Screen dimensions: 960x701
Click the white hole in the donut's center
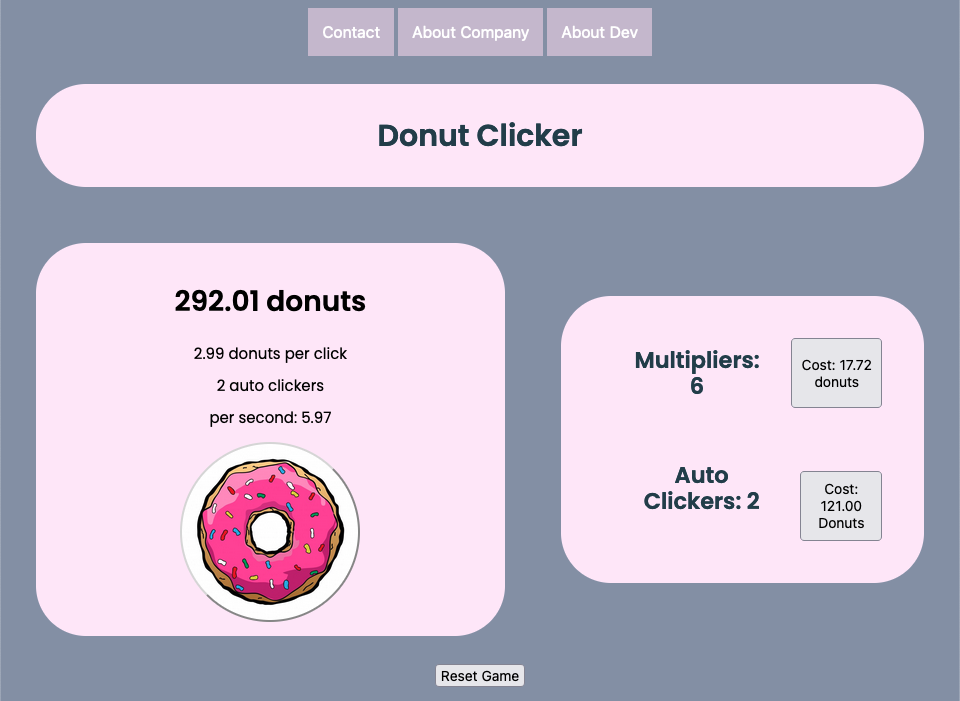270,531
